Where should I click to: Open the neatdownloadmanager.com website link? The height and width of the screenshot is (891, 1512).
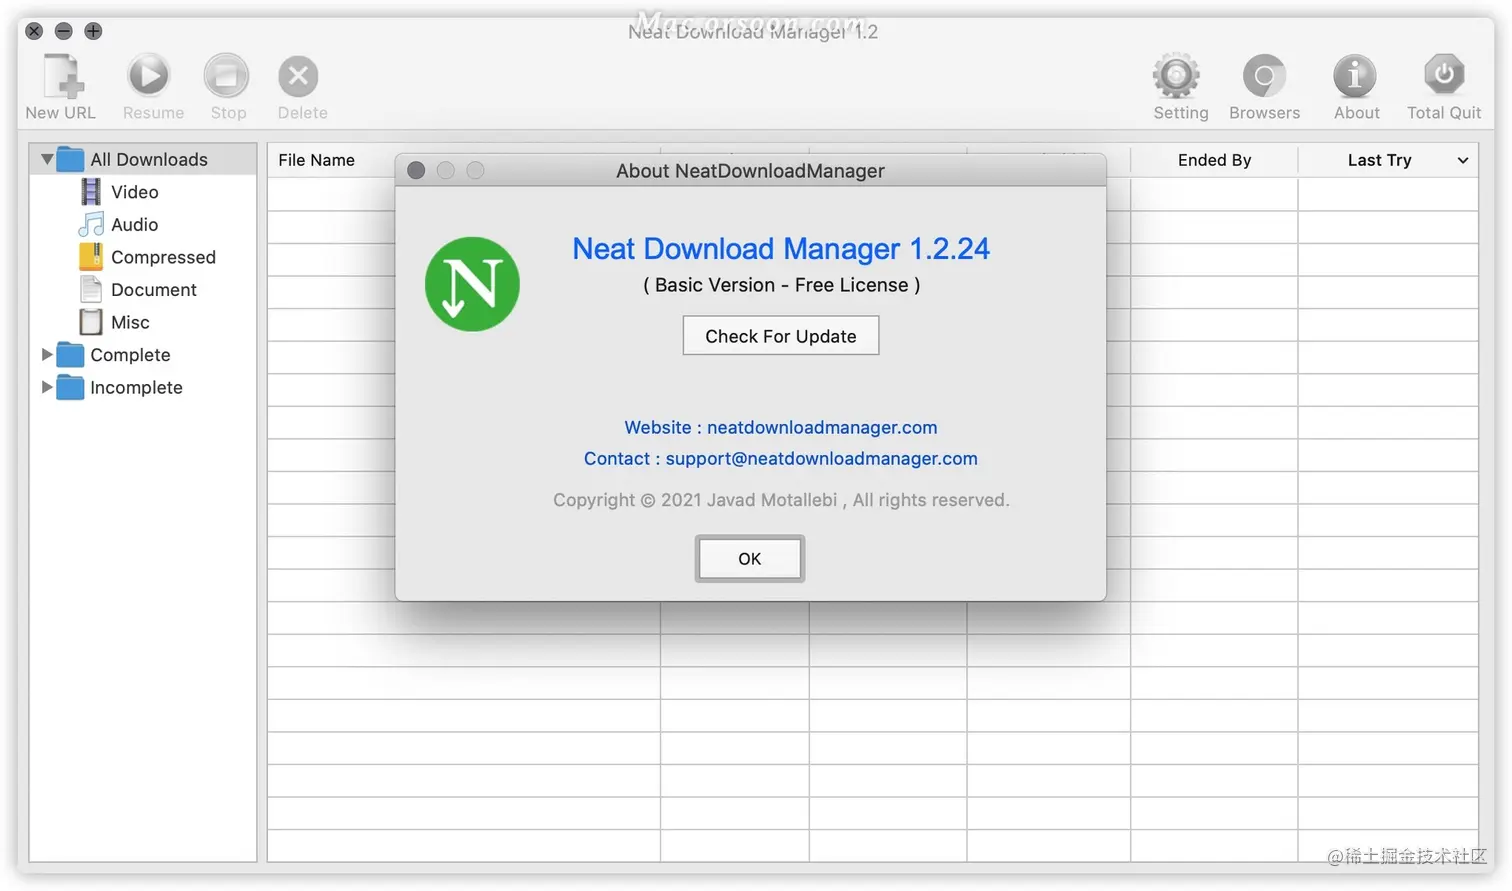pyautogui.click(x=821, y=428)
